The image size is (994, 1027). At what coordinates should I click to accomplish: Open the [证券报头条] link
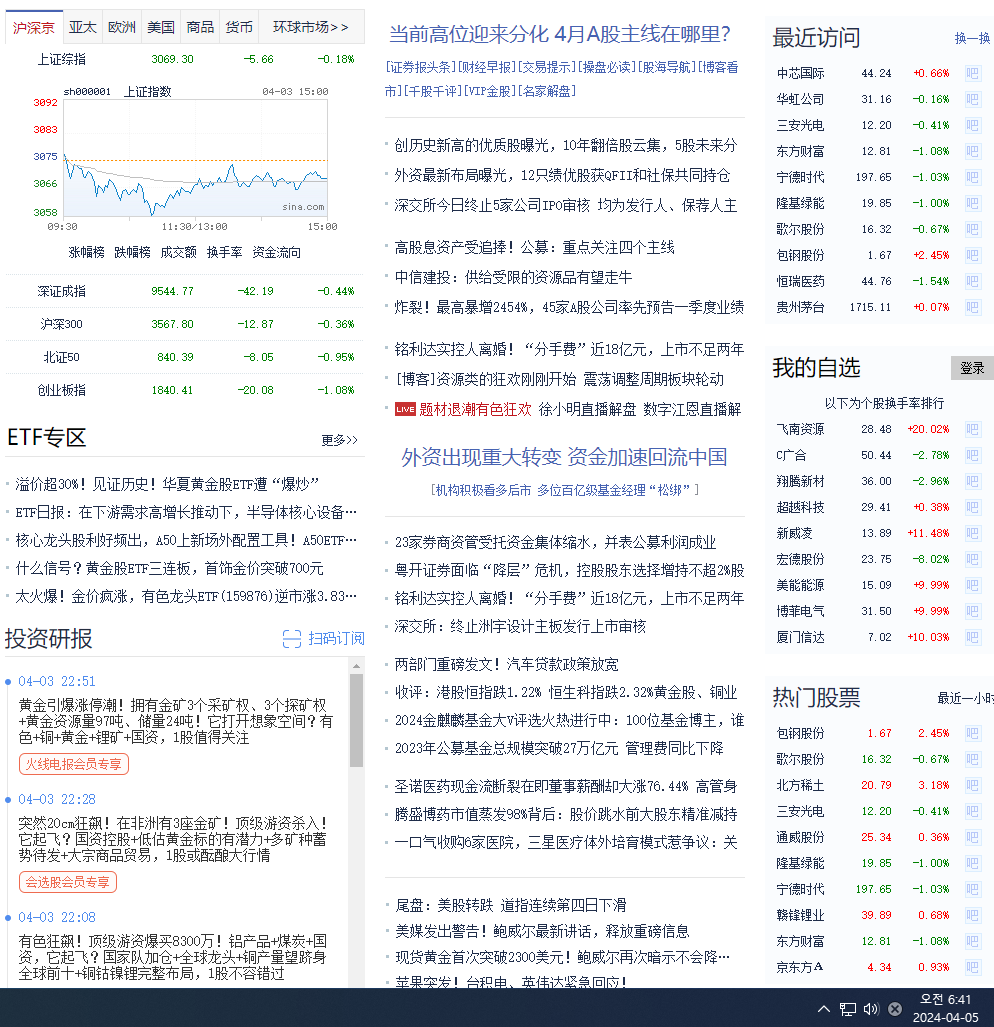pyautogui.click(x=420, y=67)
